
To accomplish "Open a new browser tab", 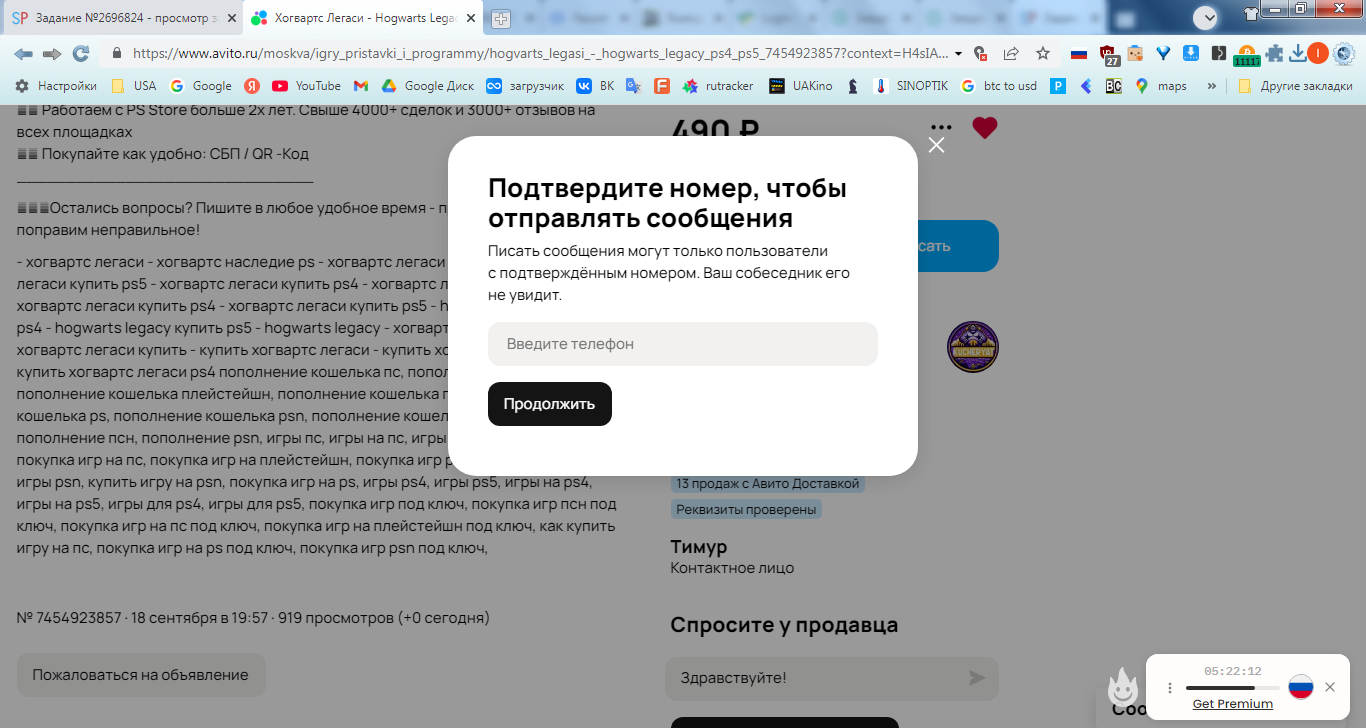I will click(500, 19).
